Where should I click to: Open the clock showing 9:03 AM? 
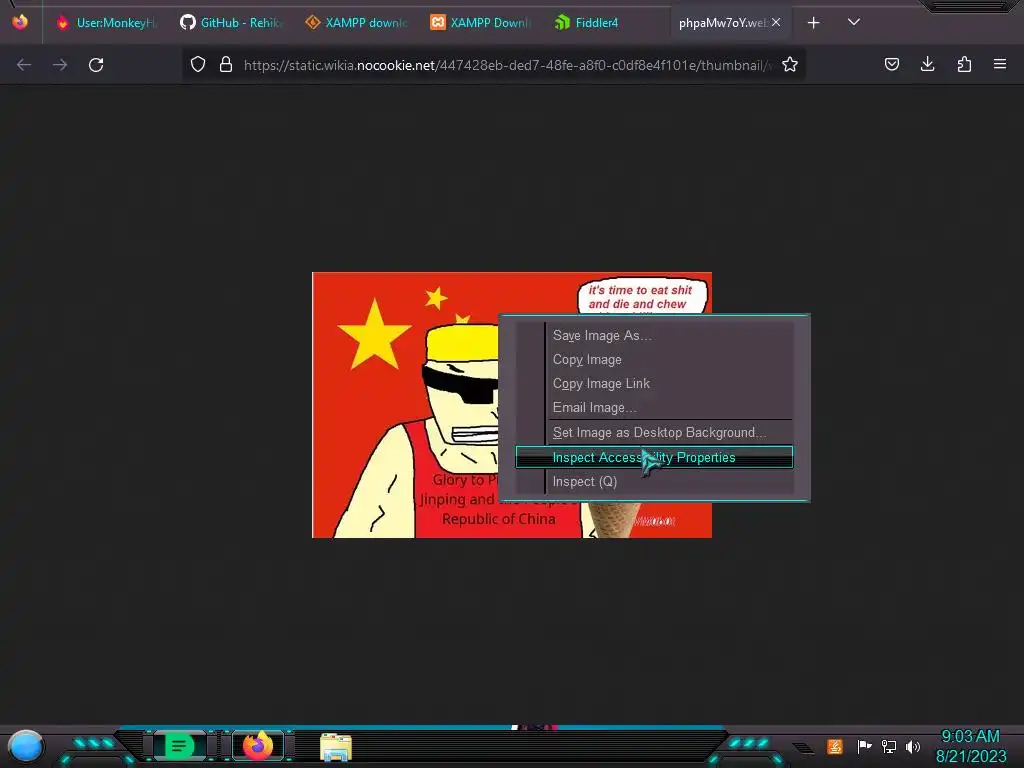pyautogui.click(x=971, y=746)
